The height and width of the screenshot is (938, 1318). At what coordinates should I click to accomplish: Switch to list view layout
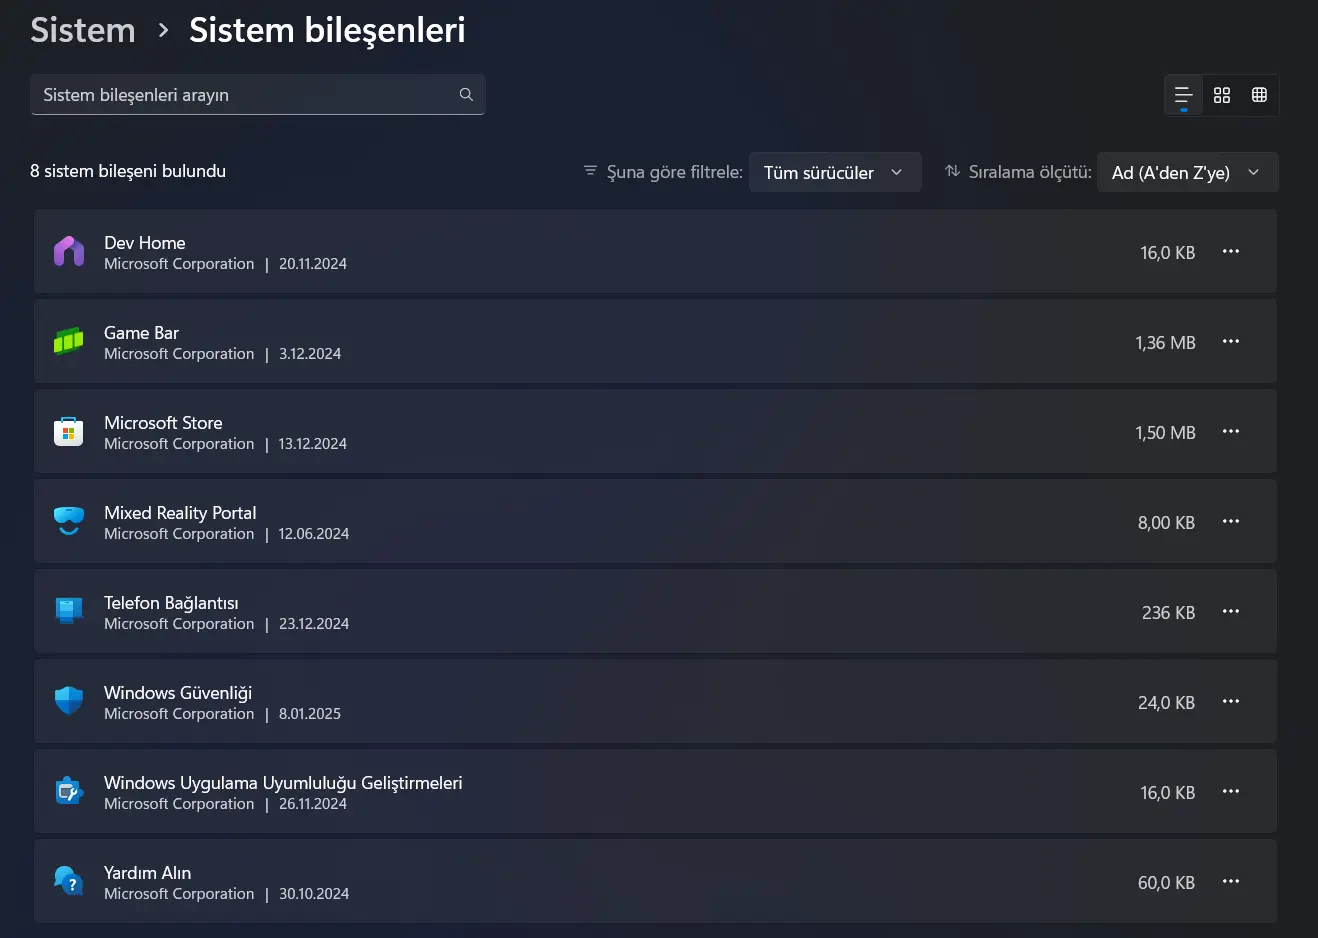click(1184, 95)
